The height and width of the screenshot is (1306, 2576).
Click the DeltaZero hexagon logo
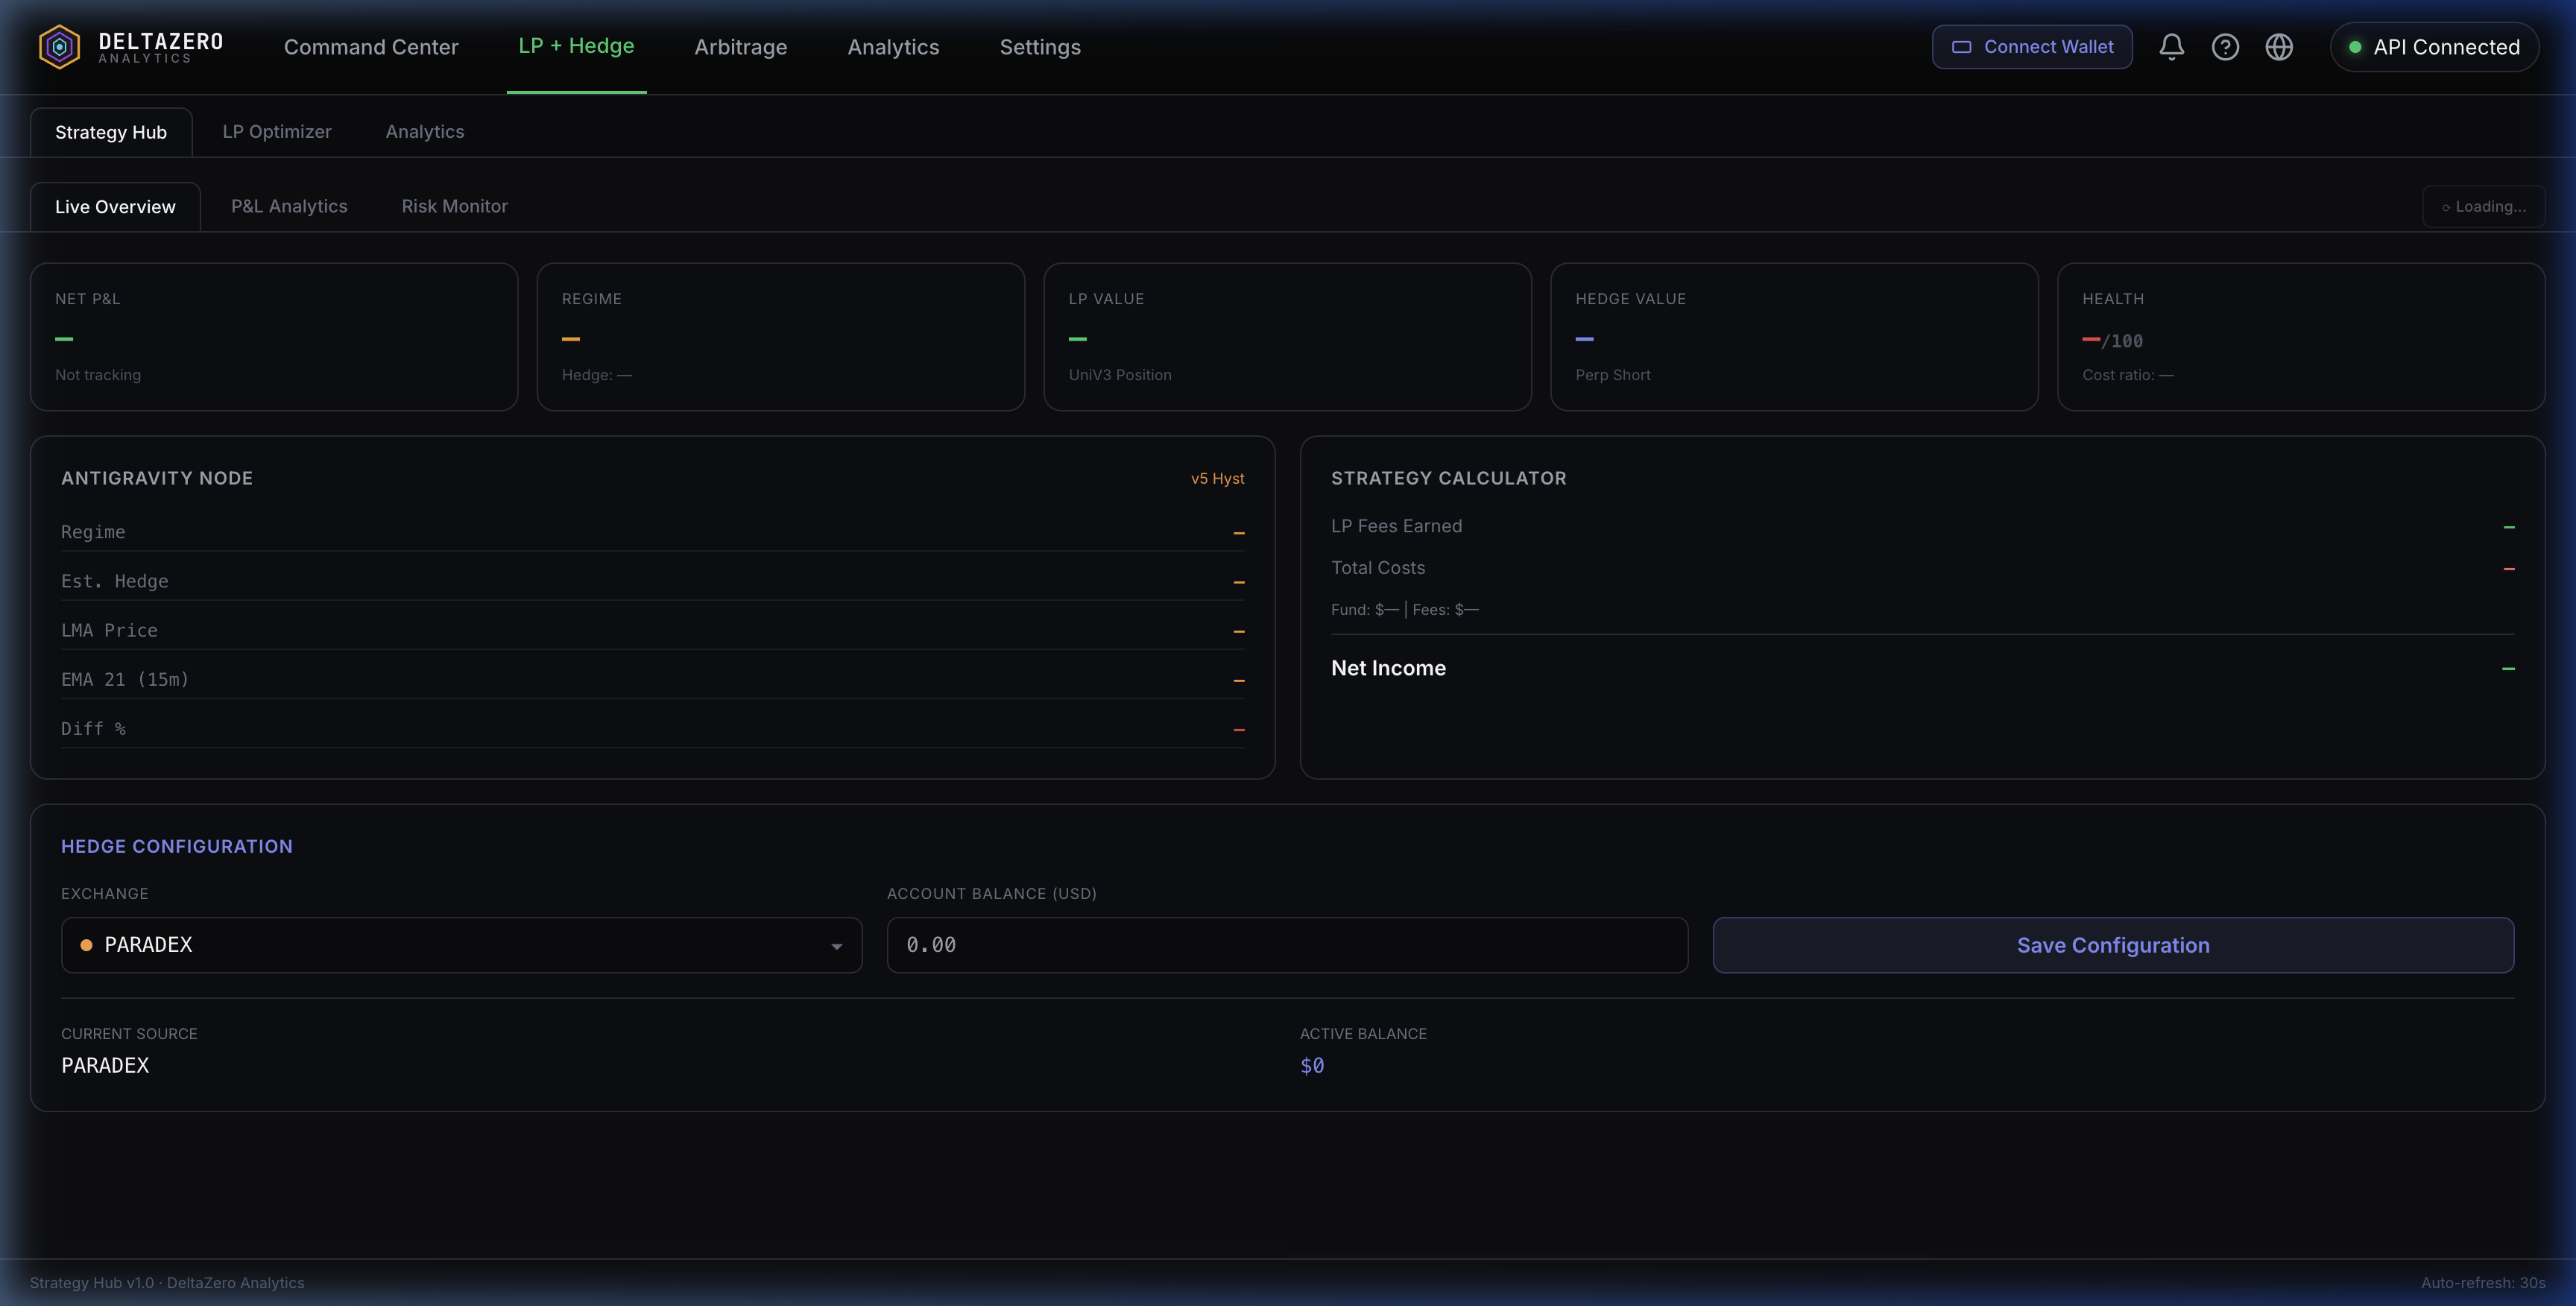[58, 46]
